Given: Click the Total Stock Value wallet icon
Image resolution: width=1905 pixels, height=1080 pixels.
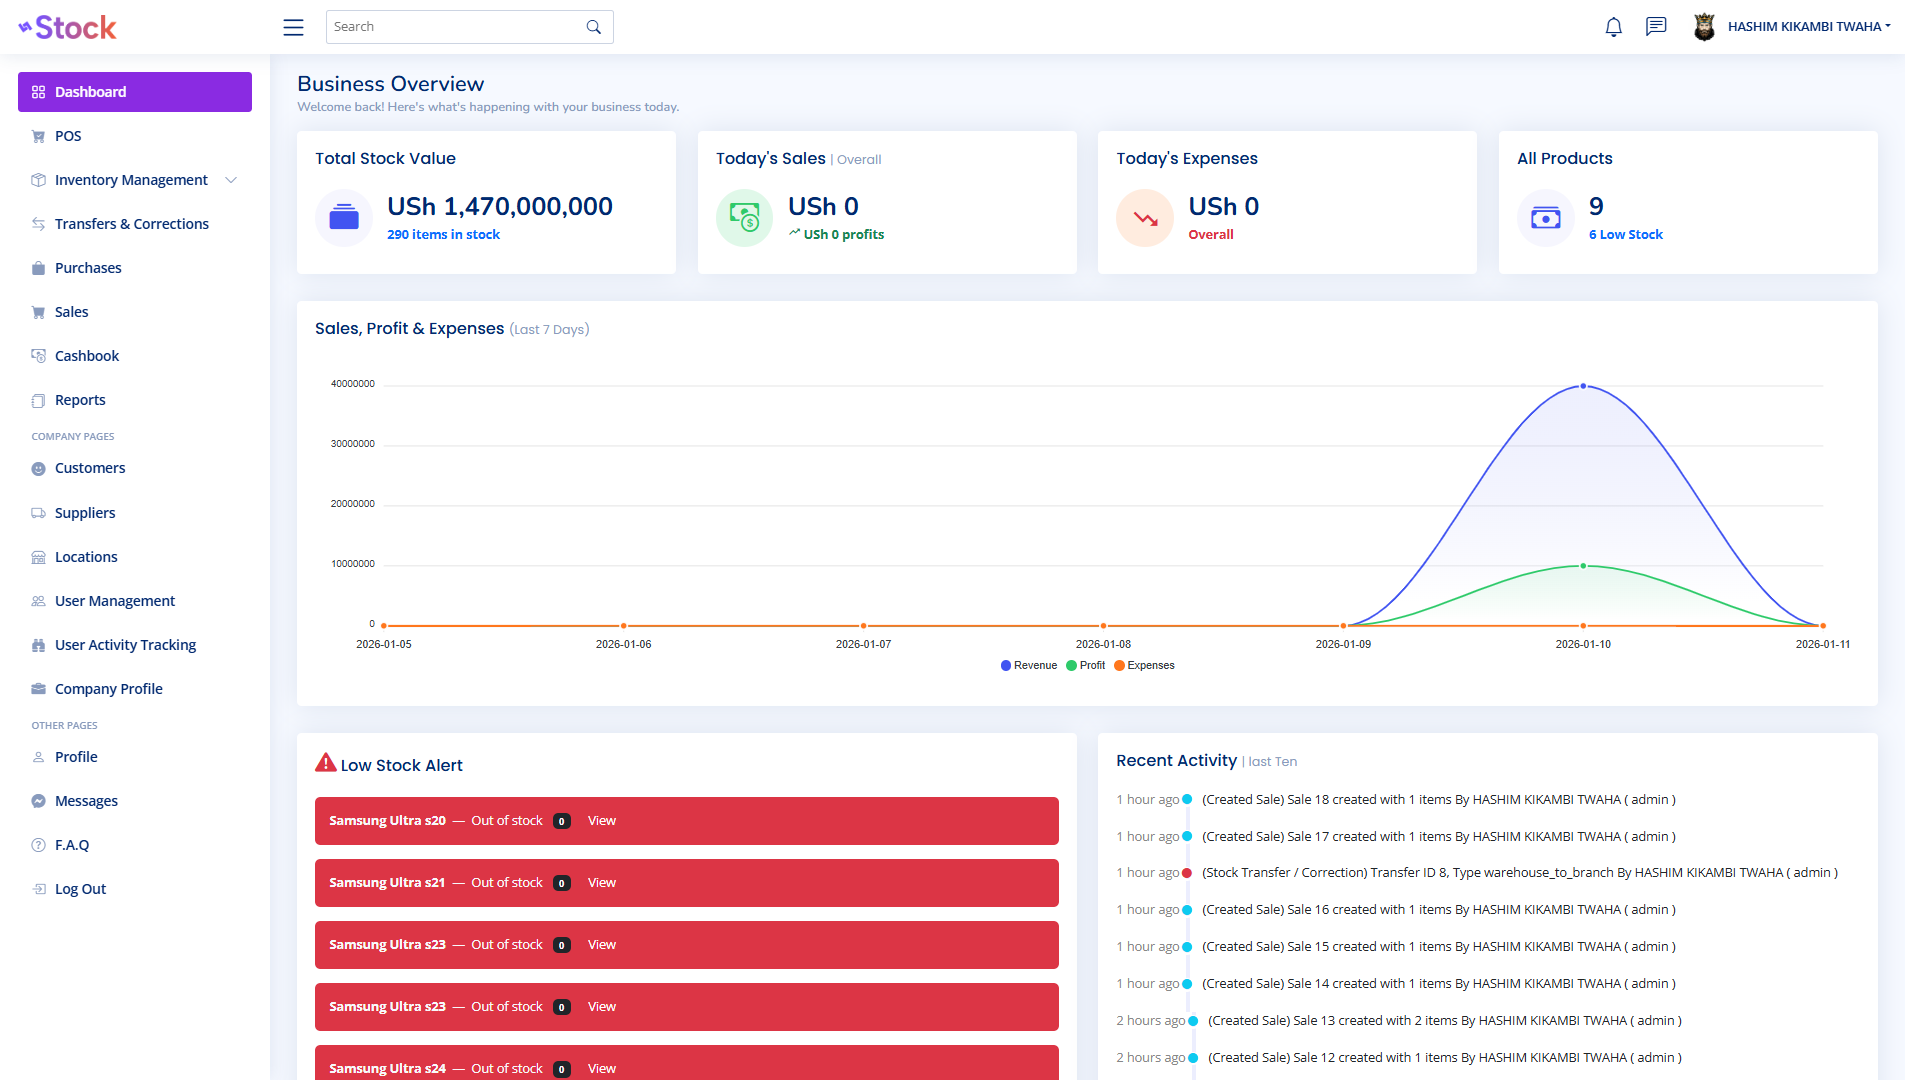Looking at the screenshot, I should point(344,217).
